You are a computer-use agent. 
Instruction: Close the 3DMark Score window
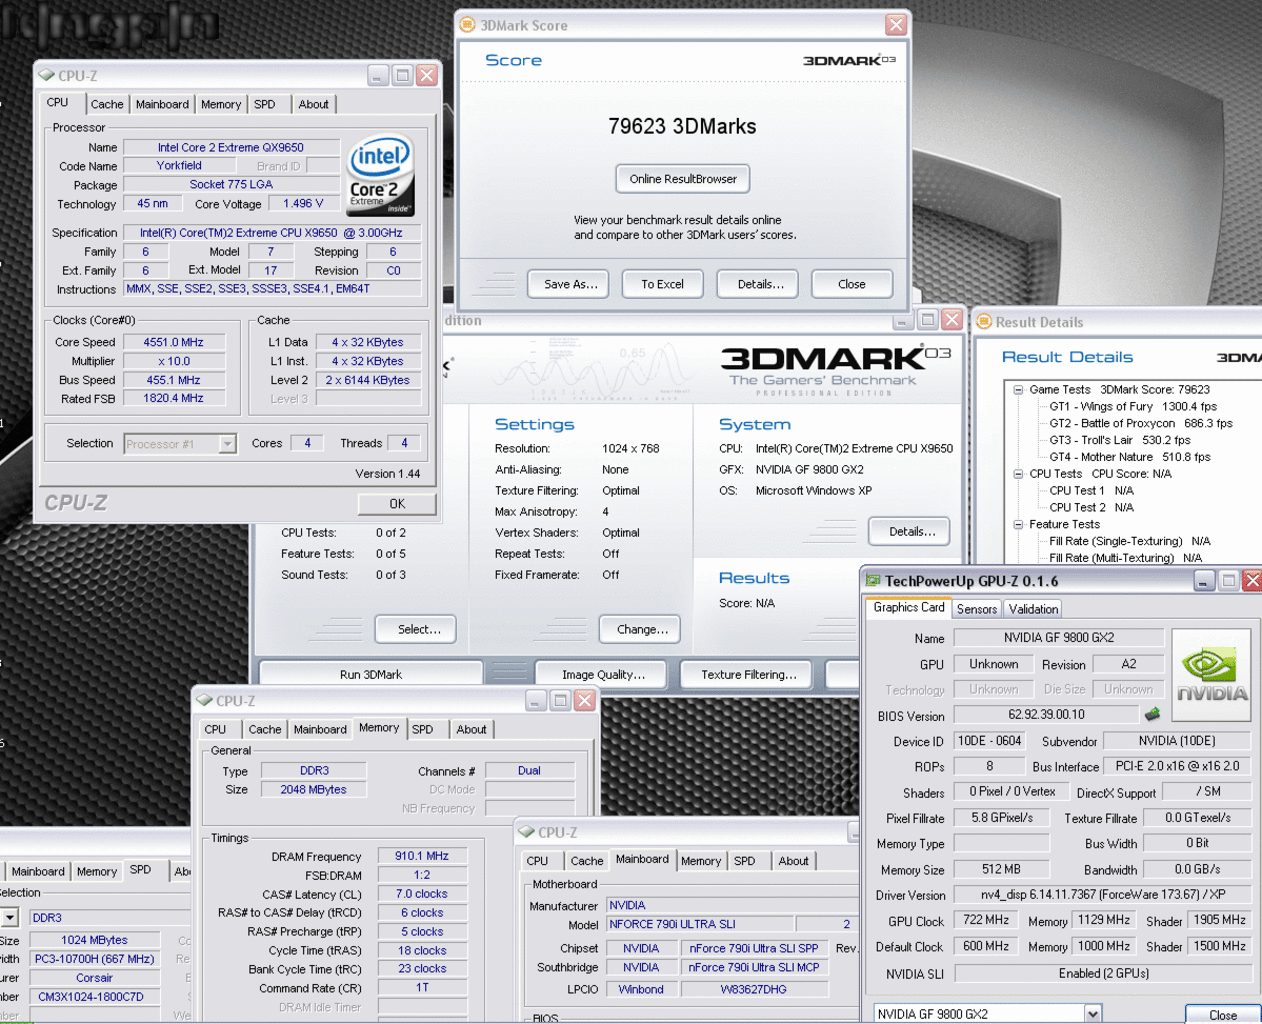896,25
